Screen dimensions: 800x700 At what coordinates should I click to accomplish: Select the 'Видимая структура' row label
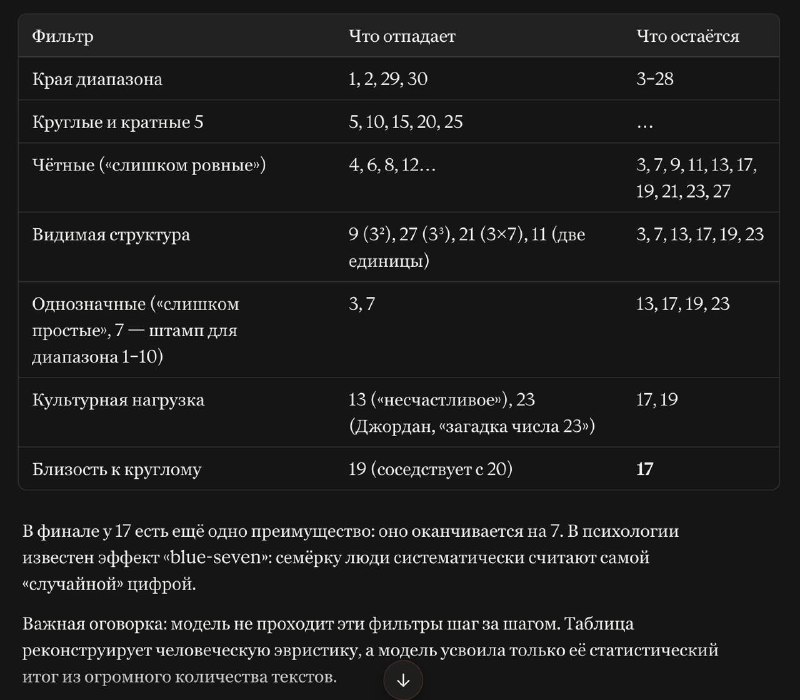point(111,235)
